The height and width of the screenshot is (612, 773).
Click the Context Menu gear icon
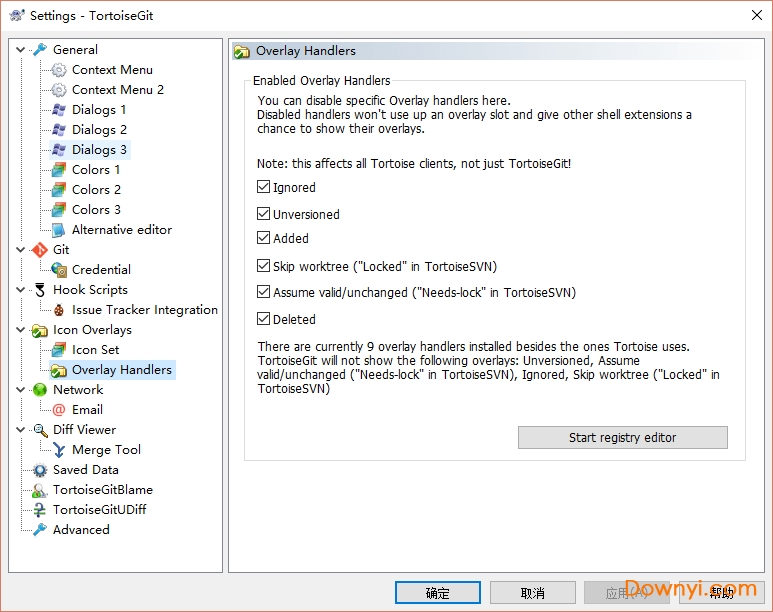59,70
